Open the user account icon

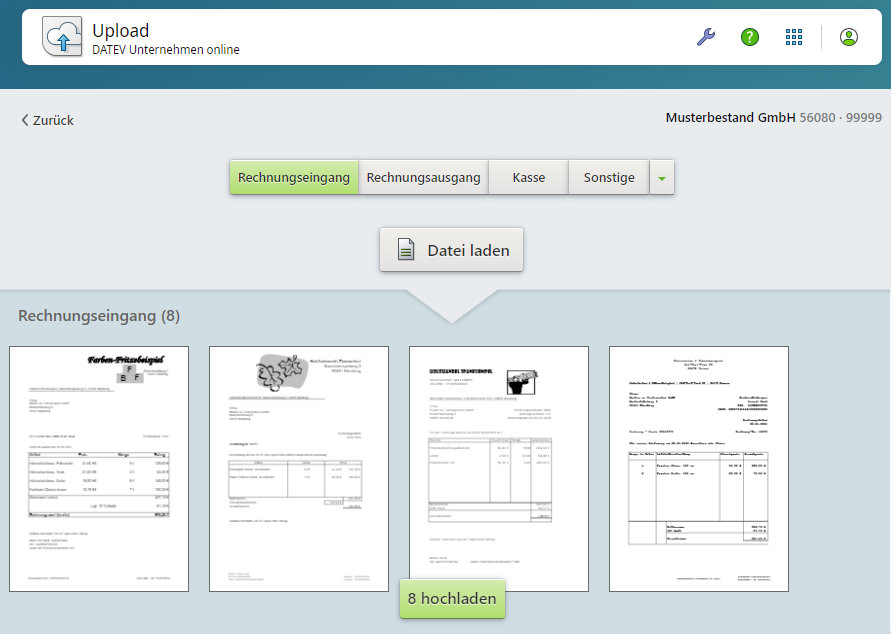(x=848, y=36)
